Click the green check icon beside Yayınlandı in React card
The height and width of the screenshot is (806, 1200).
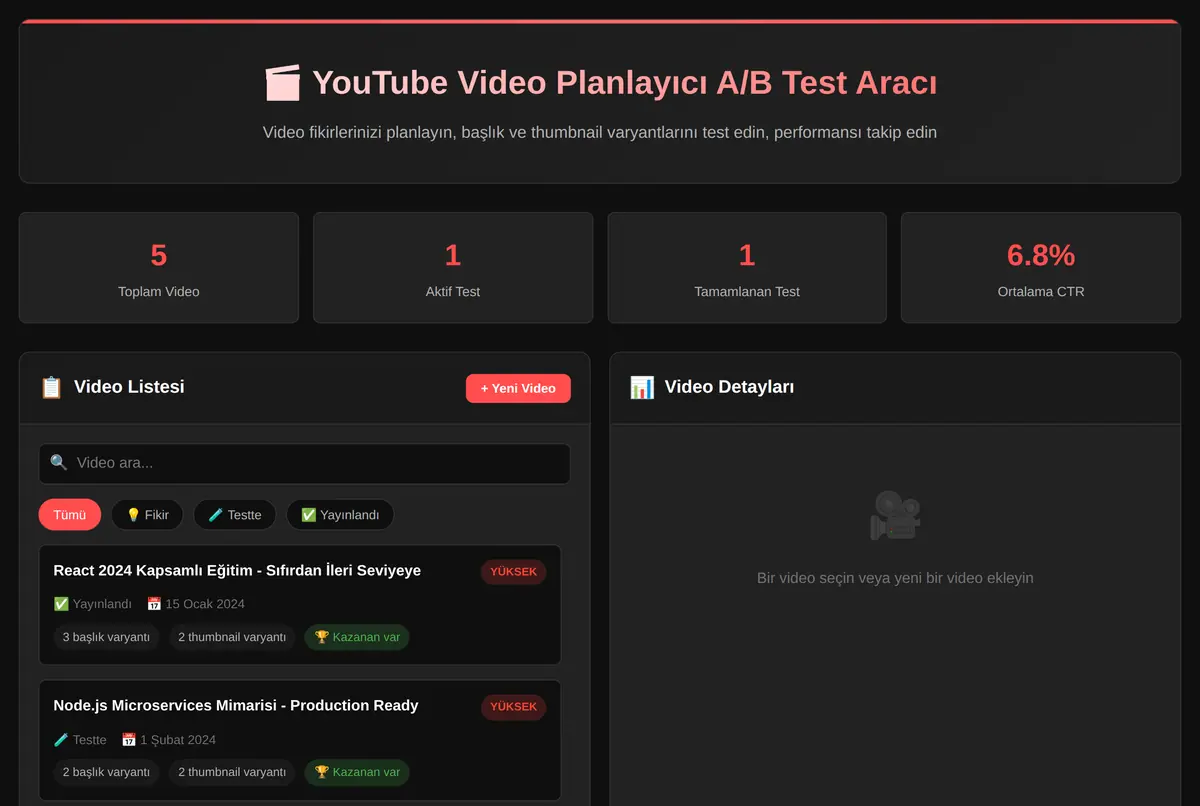coord(61,604)
